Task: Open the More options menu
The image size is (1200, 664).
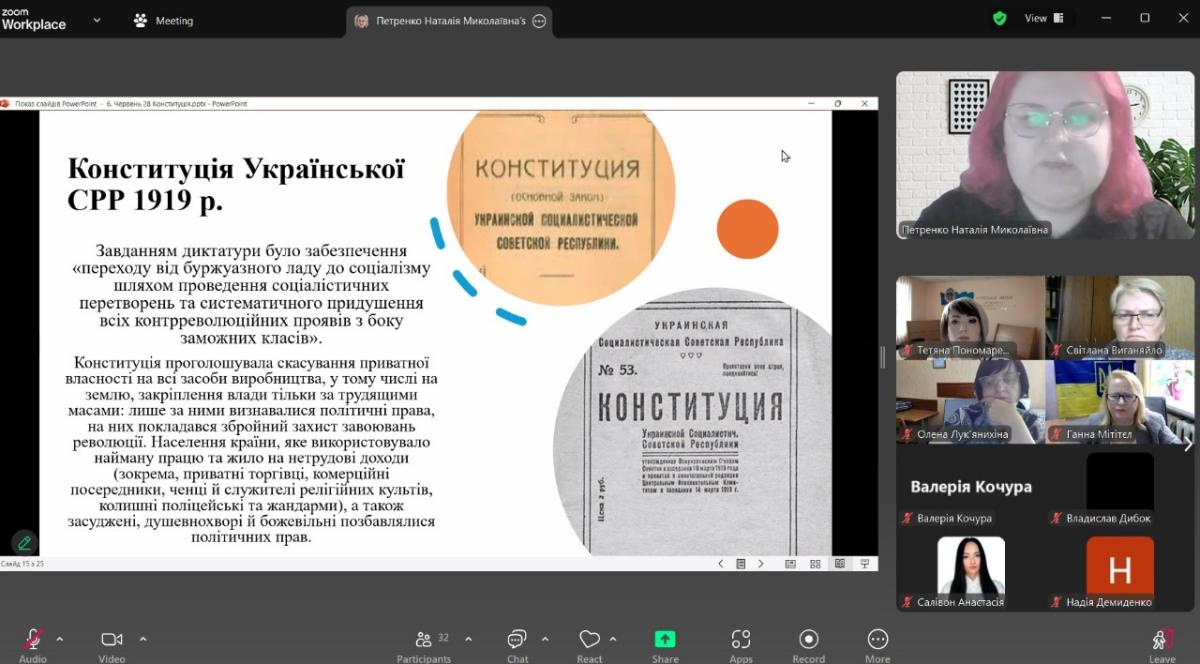Action: (877, 640)
